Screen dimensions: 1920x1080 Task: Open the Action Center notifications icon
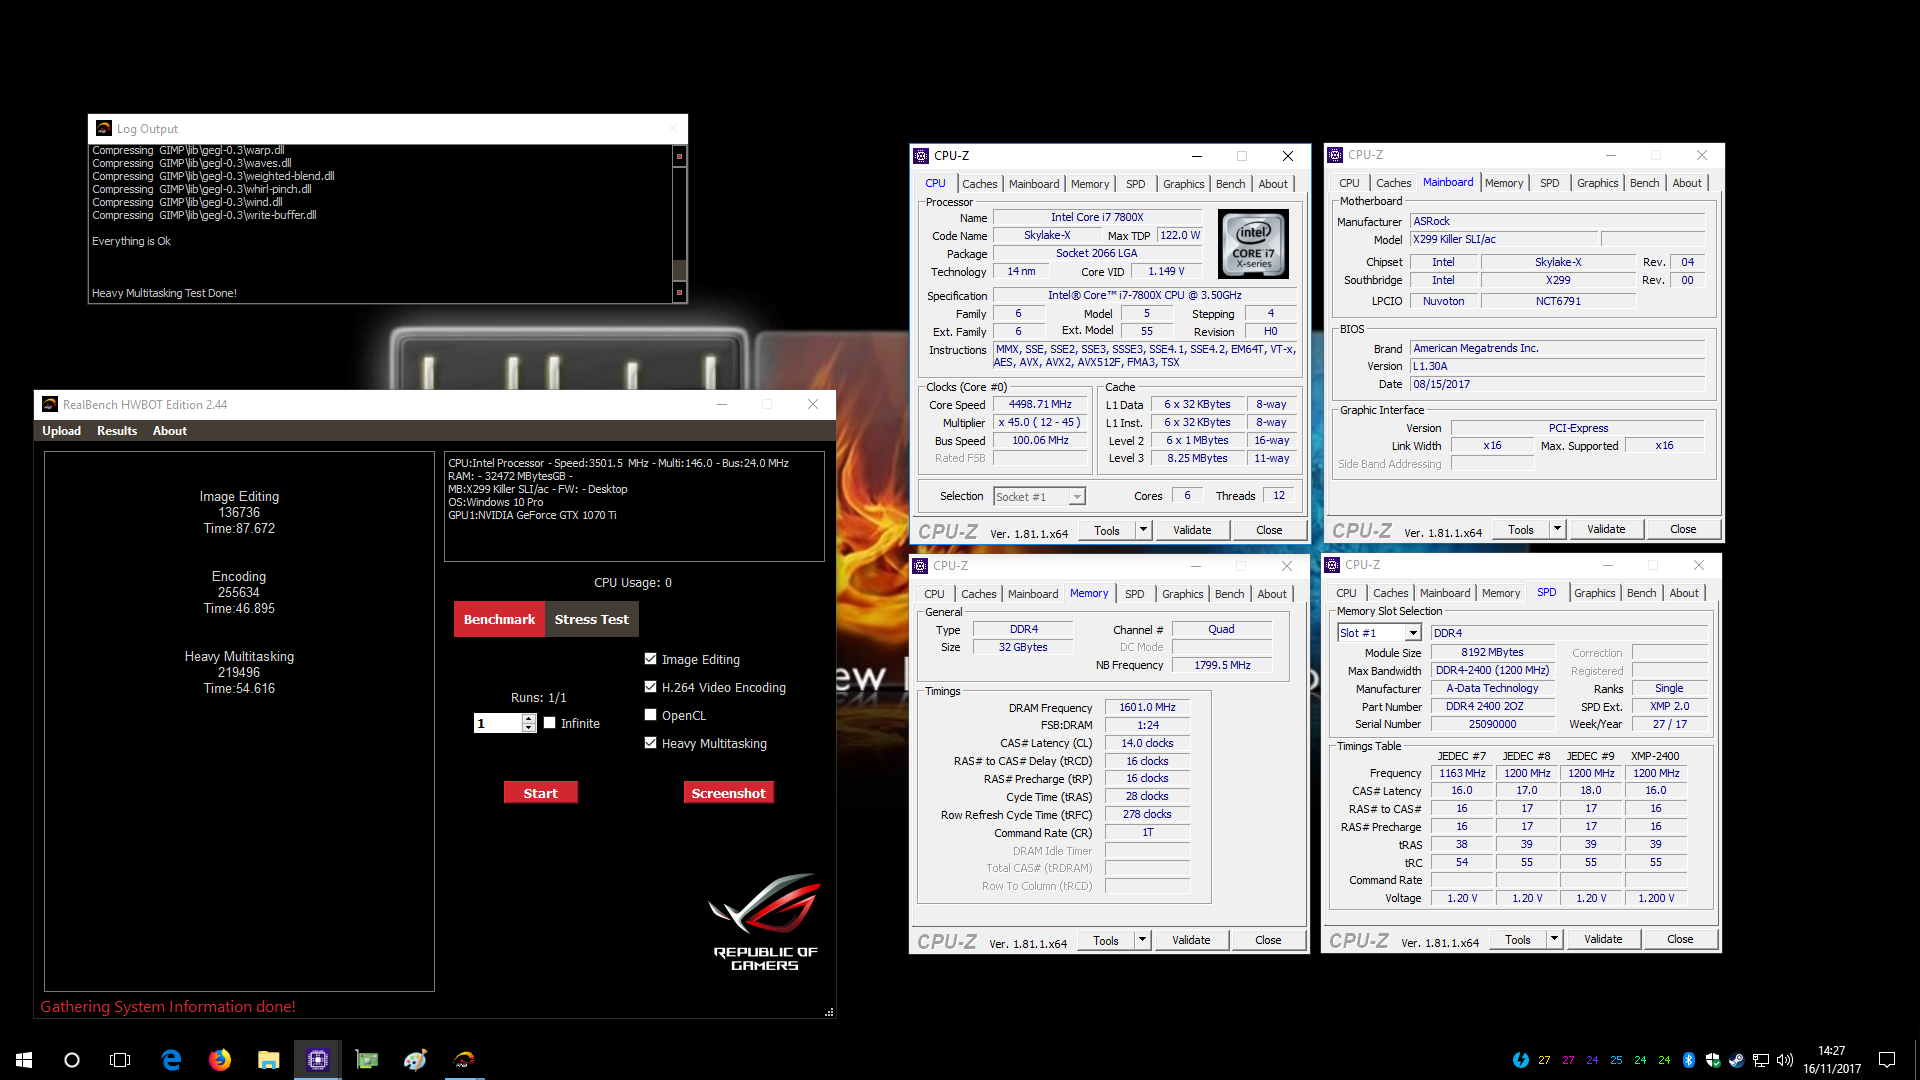(x=1887, y=1060)
